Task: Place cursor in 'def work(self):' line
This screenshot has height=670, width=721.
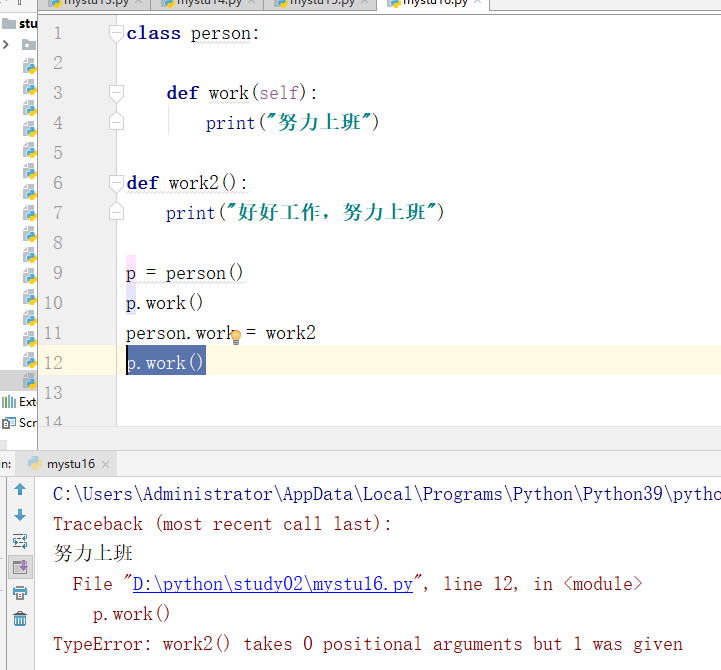Action: [241, 93]
